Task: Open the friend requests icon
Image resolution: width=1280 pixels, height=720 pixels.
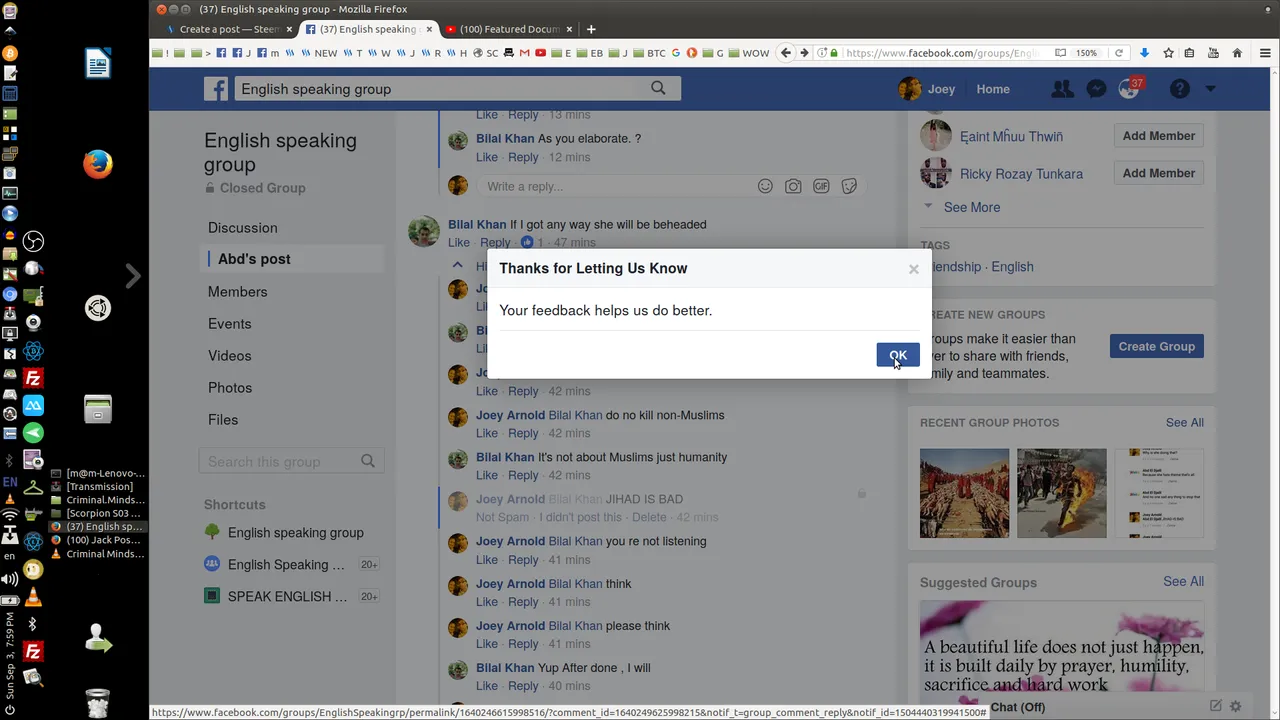Action: (1062, 89)
